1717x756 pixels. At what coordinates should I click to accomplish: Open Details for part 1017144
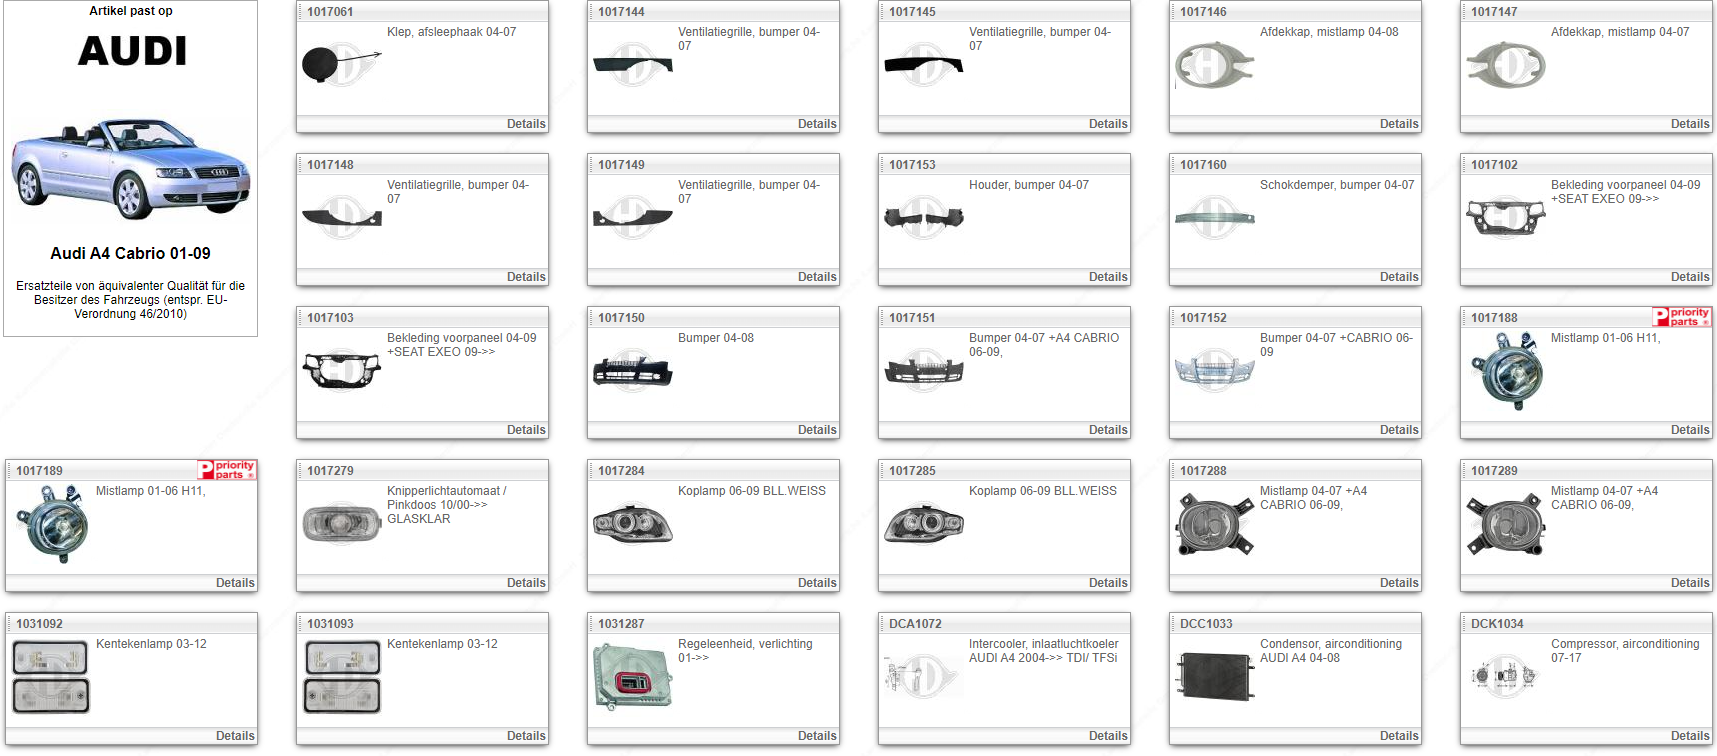(x=817, y=124)
